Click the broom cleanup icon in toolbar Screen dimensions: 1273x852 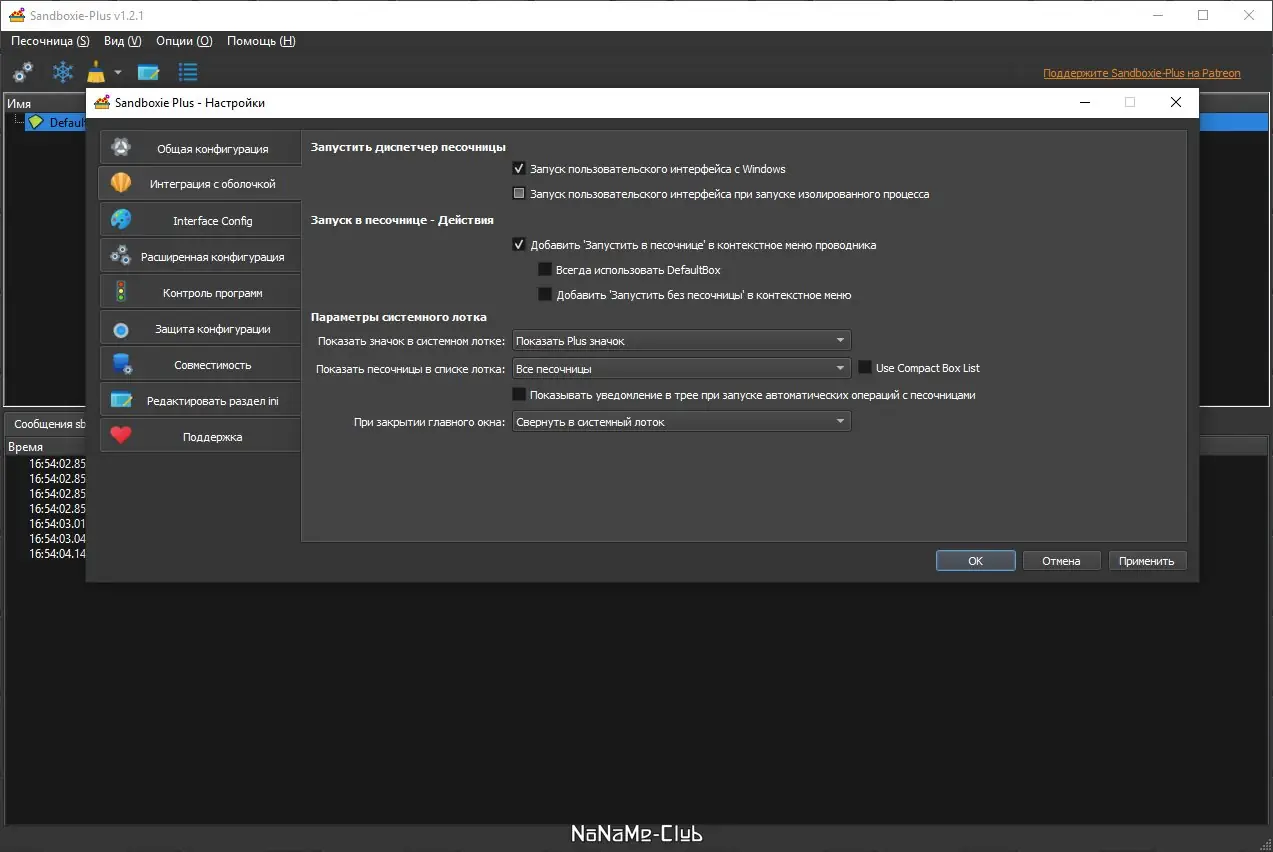coord(96,72)
